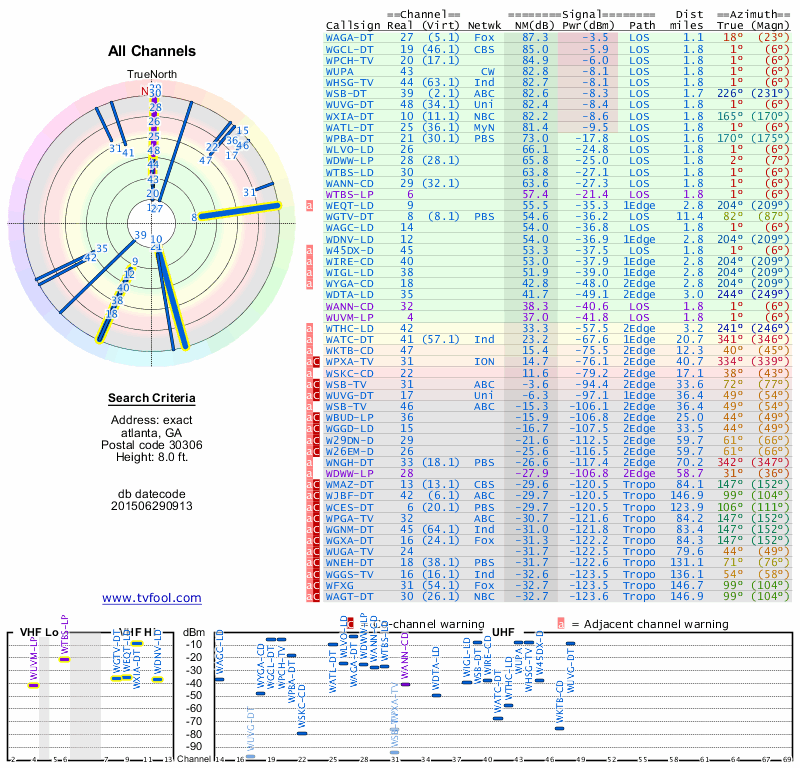800x768 pixels.
Task: Click the co-channel 'C' badge beside WPXA-TV
Action: point(317,362)
